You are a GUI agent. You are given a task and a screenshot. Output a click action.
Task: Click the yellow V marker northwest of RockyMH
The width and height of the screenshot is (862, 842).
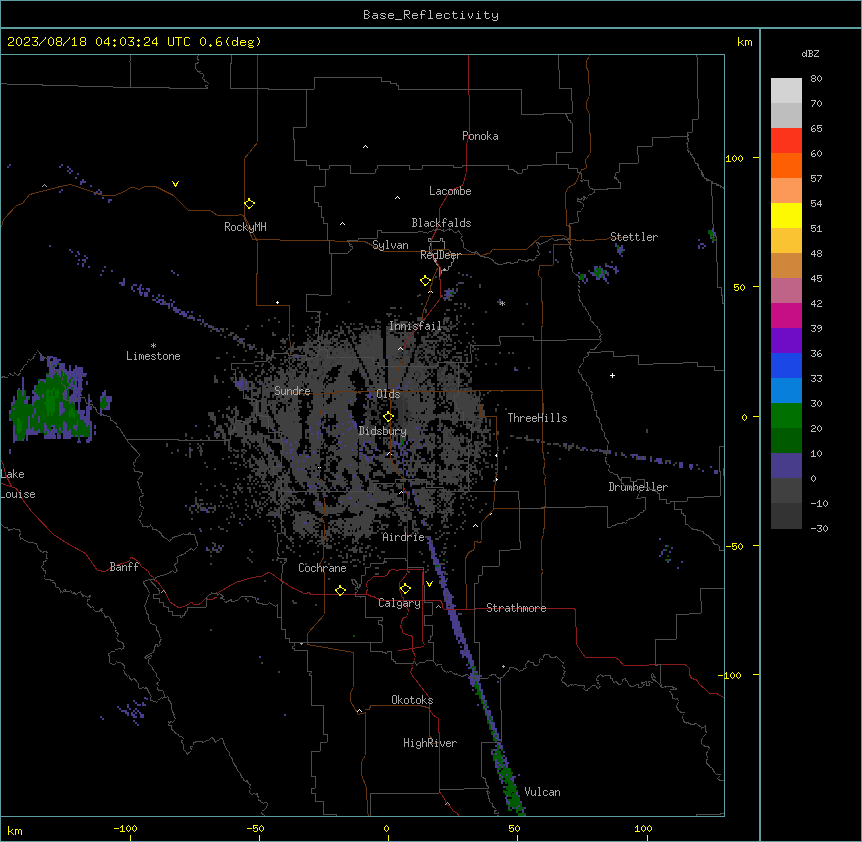coord(175,184)
